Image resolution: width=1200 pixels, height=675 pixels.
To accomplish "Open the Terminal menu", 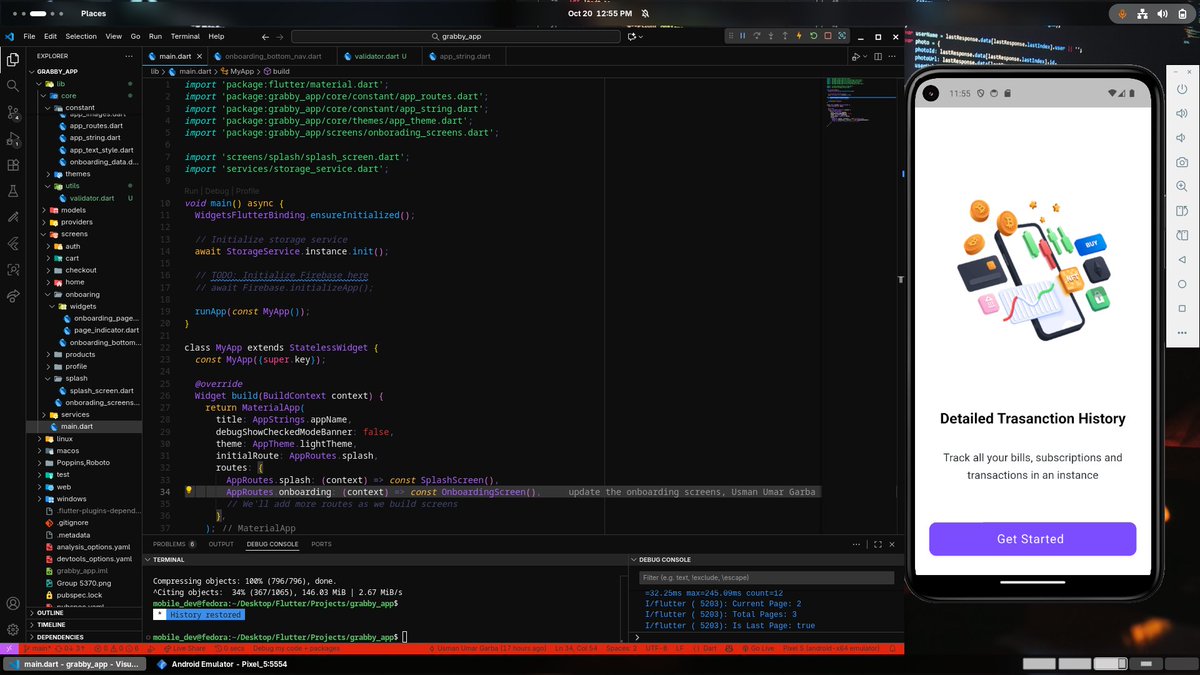I will coord(185,36).
